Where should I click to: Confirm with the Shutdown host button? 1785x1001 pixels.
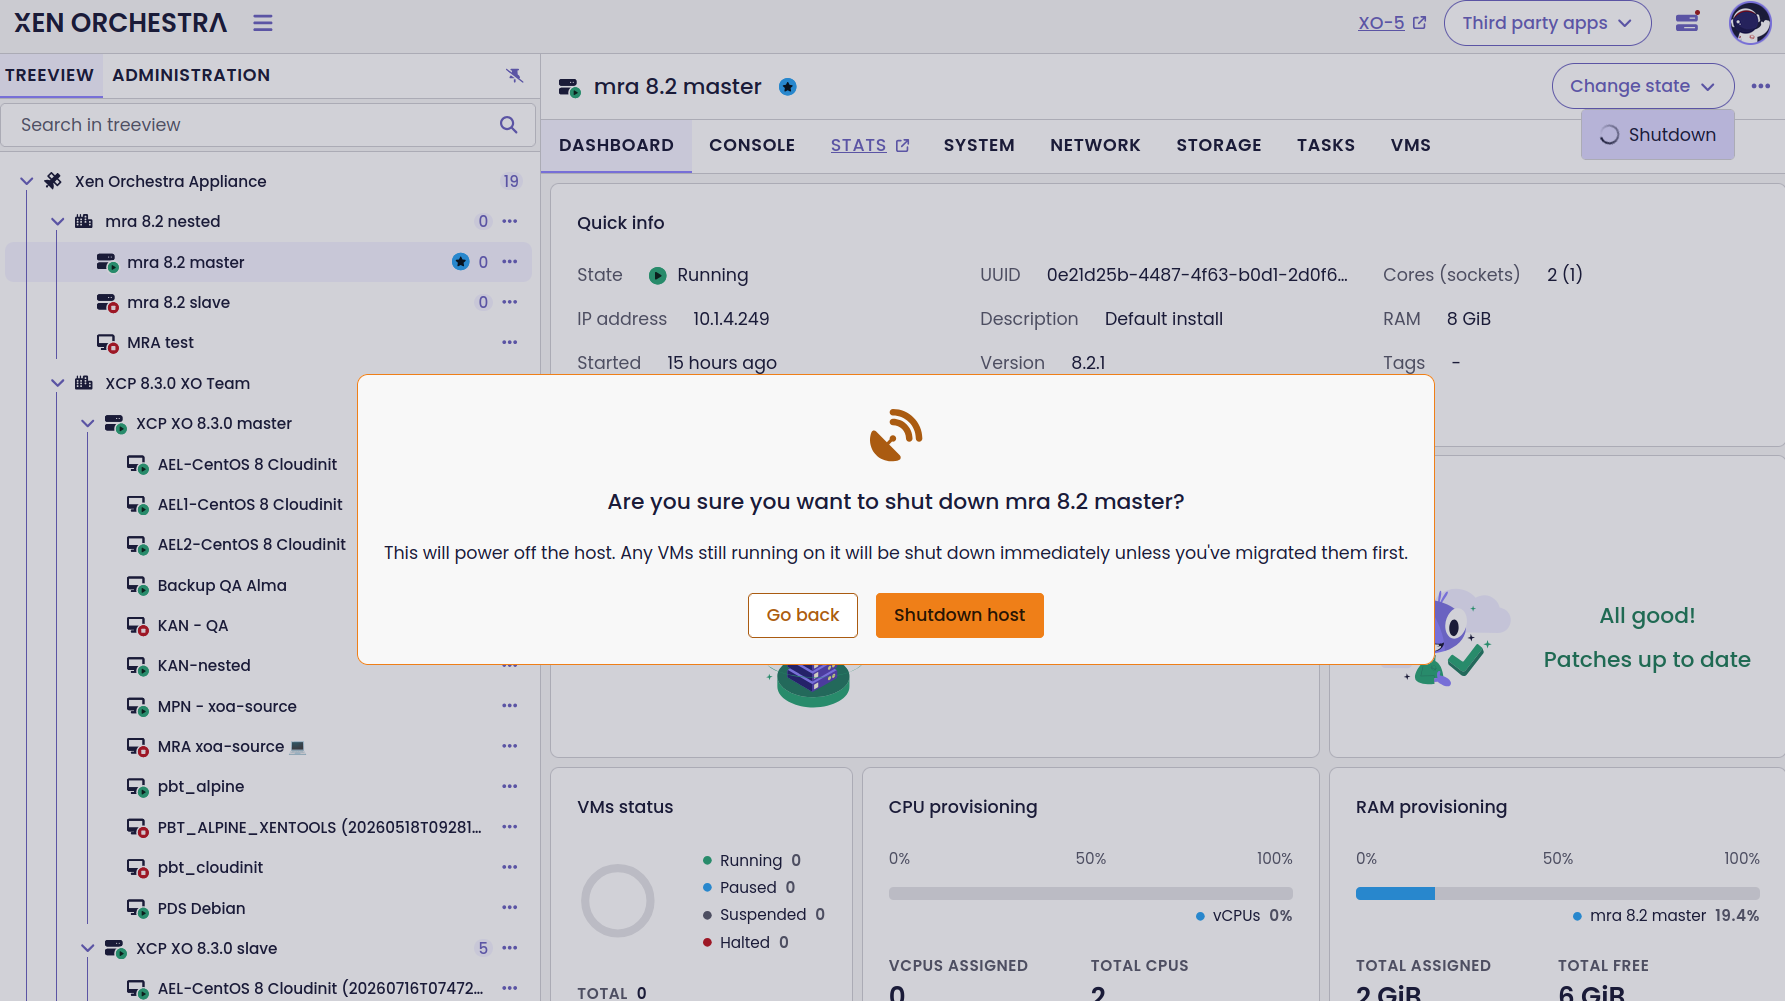click(x=960, y=615)
